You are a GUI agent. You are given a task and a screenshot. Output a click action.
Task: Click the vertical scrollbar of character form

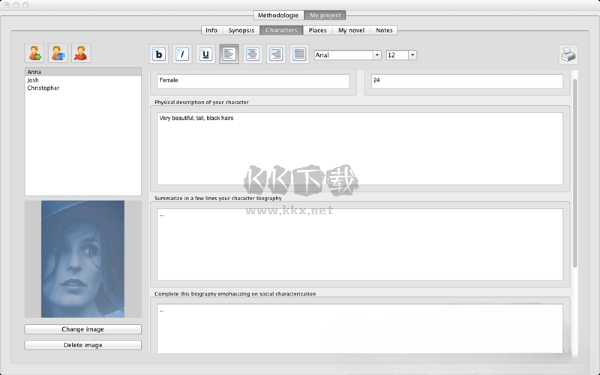coord(575,173)
